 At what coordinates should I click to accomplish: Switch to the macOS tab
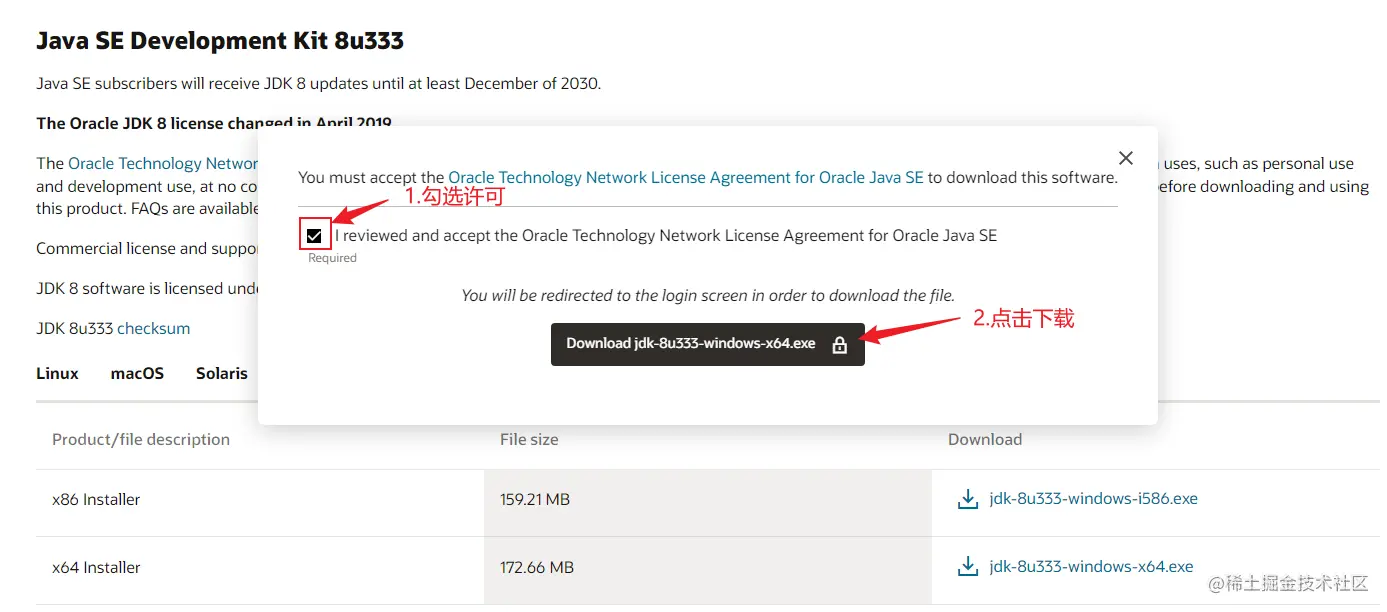(137, 373)
